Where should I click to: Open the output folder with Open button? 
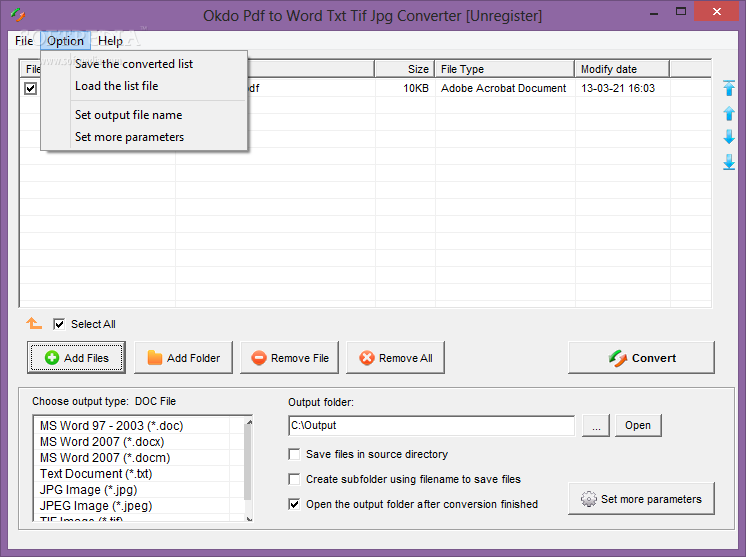click(638, 425)
